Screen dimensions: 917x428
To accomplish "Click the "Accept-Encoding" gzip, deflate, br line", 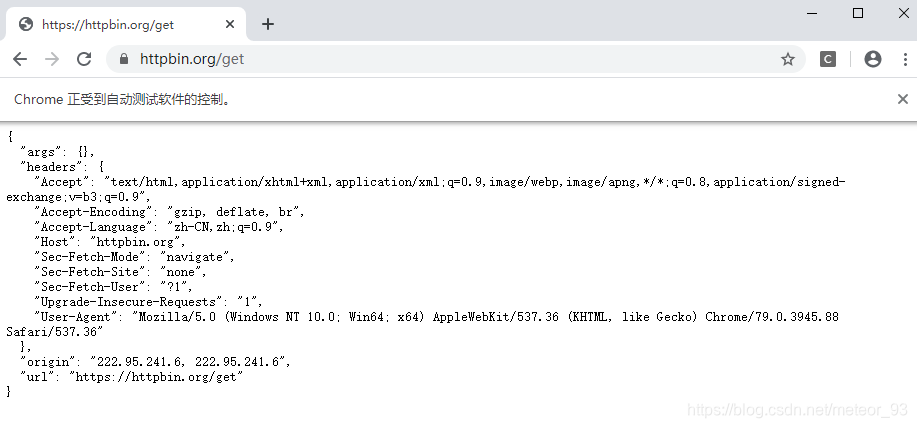I will tap(169, 212).
